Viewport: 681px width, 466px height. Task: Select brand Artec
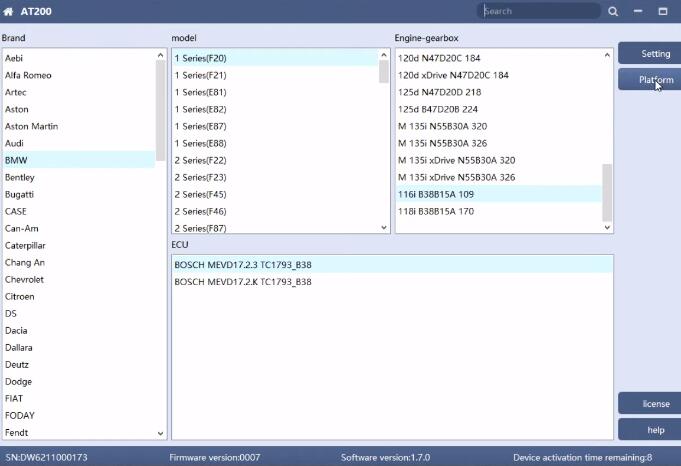(x=79, y=92)
